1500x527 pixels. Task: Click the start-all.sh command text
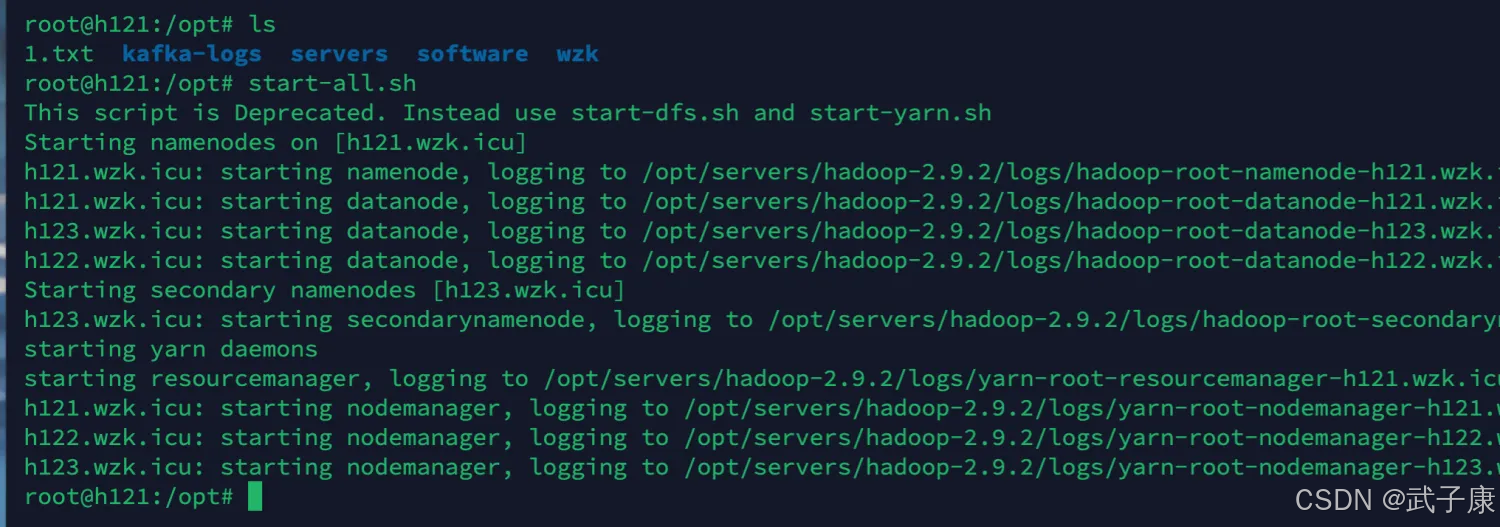(x=332, y=83)
